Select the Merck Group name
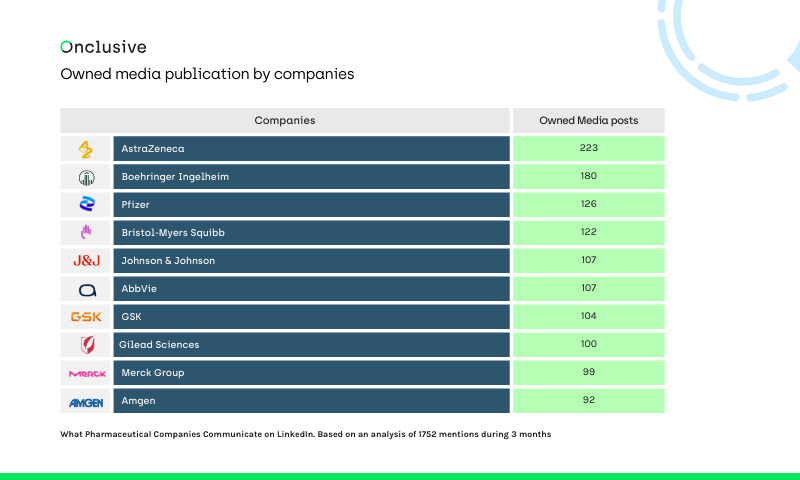Viewport: 800px width, 480px height. [153, 373]
